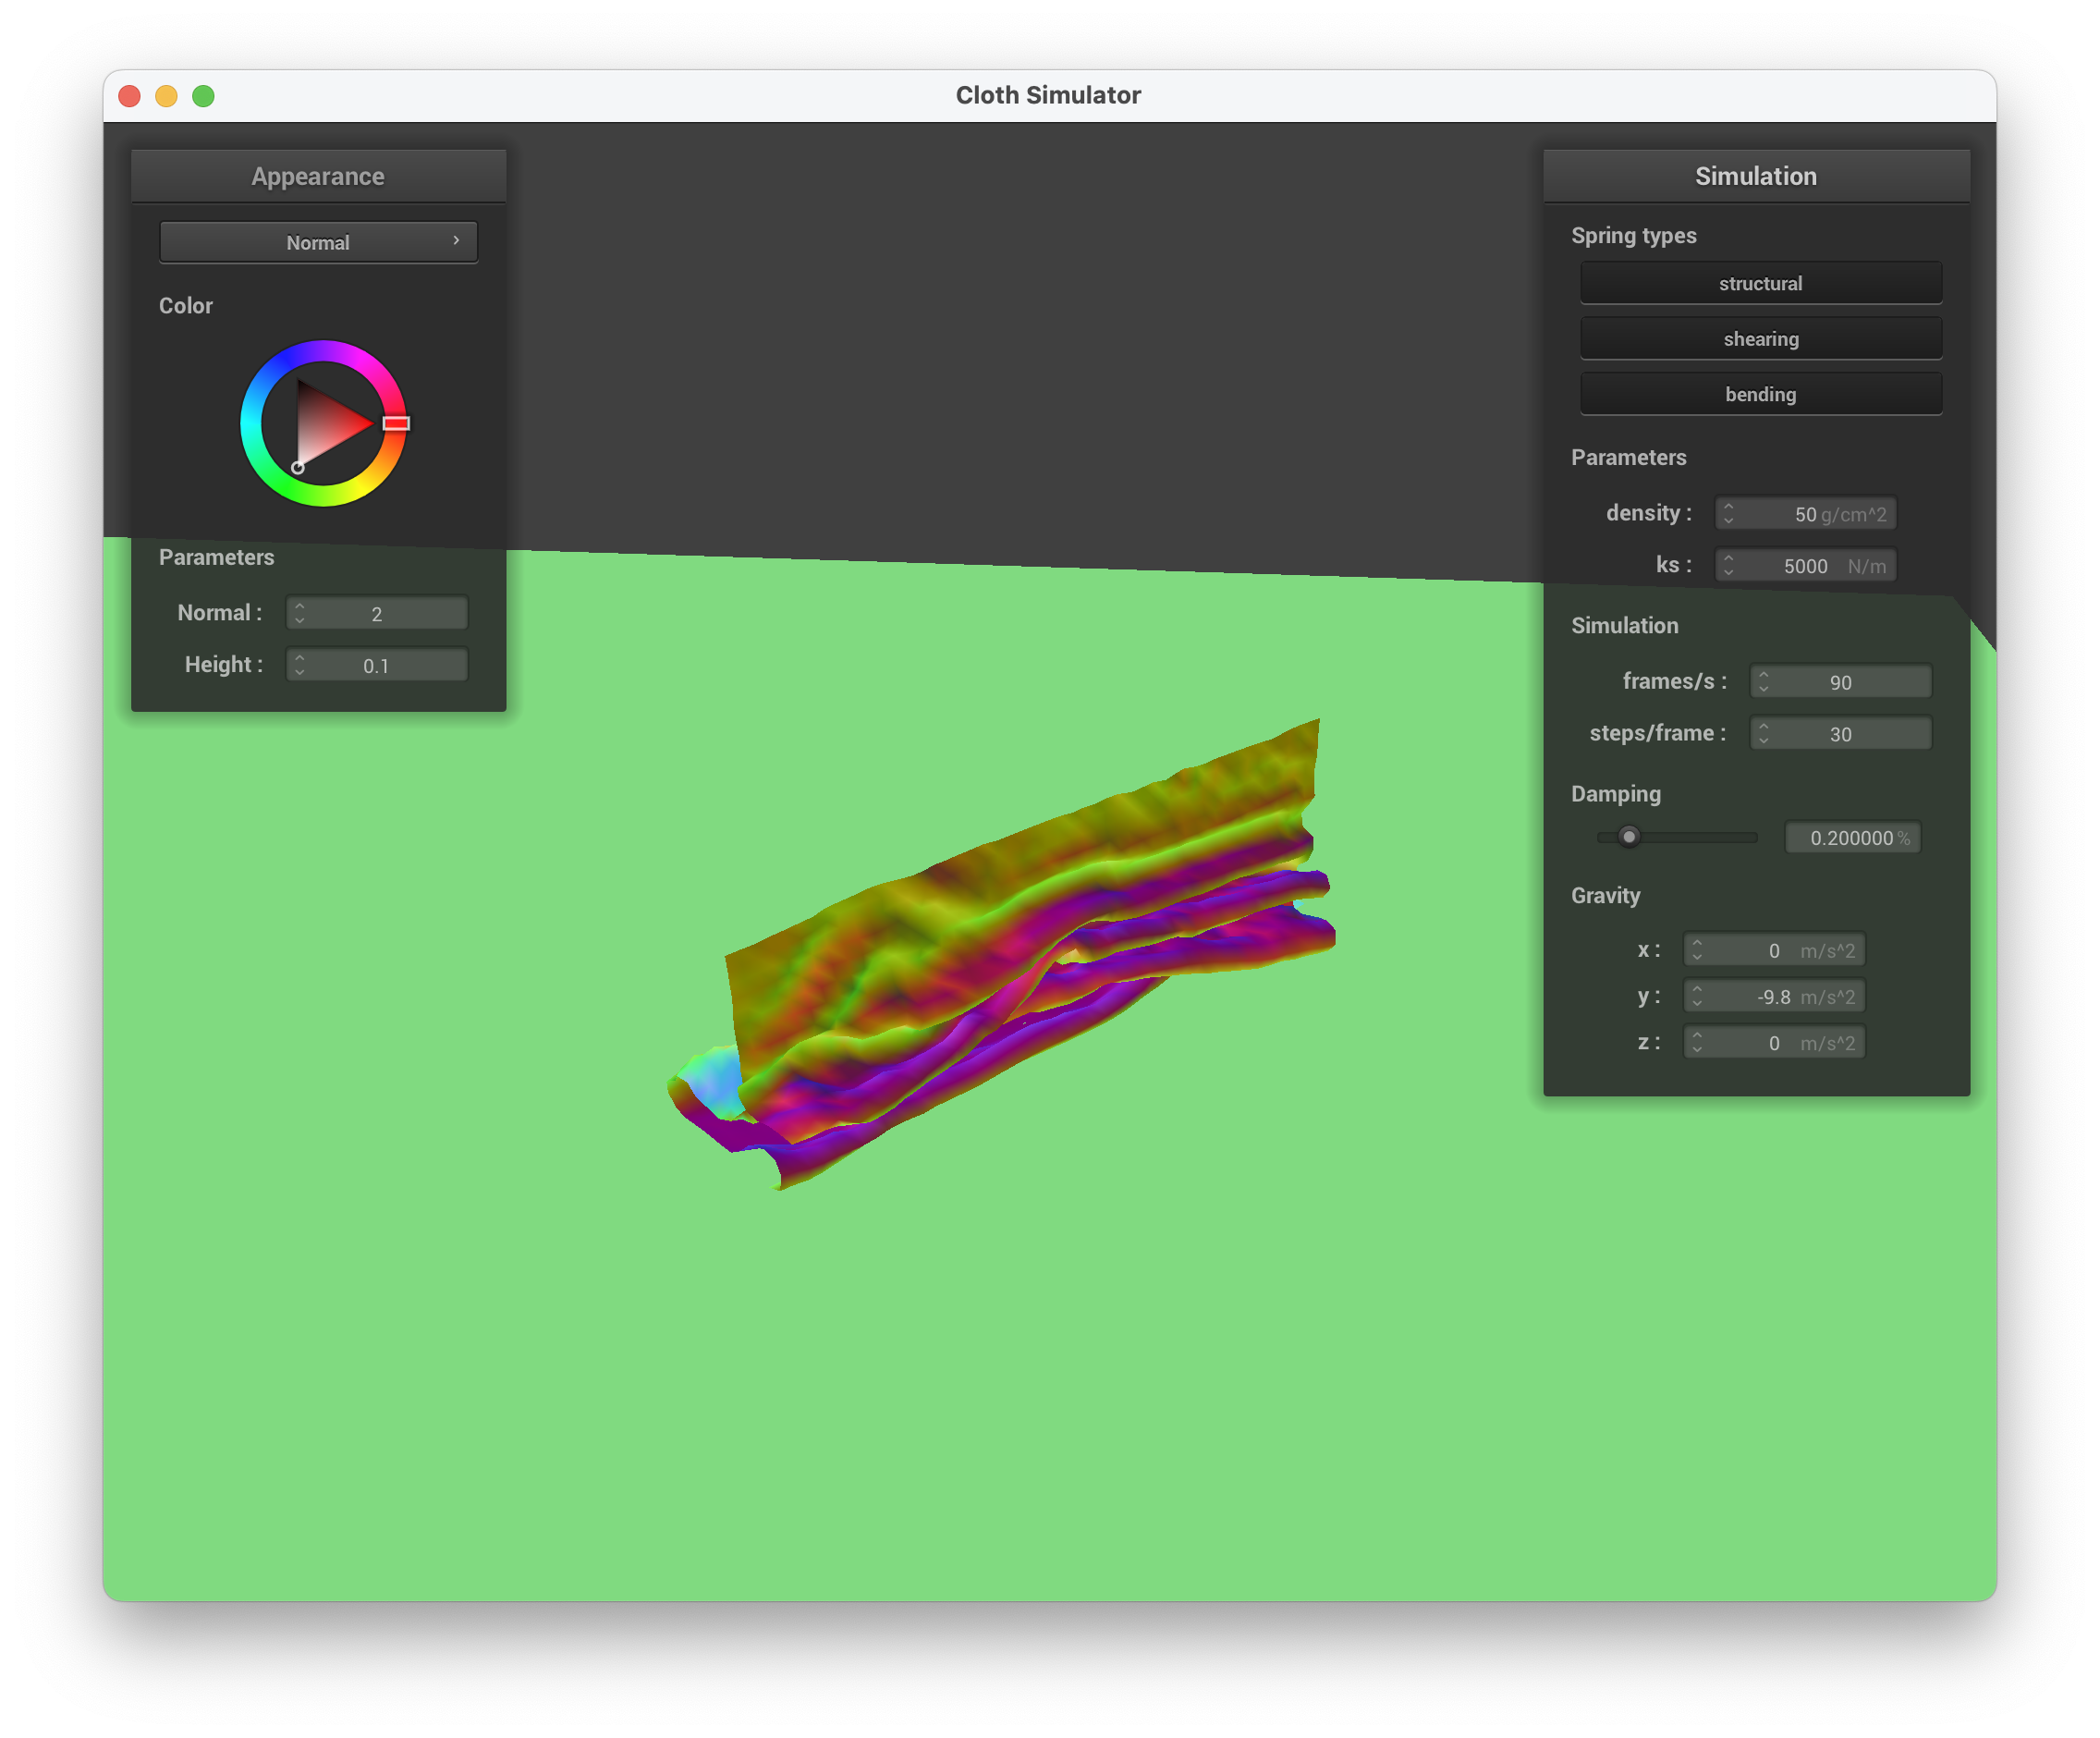Click the hue ring of color wheel
The image size is (2100, 1738).
(x=323, y=351)
